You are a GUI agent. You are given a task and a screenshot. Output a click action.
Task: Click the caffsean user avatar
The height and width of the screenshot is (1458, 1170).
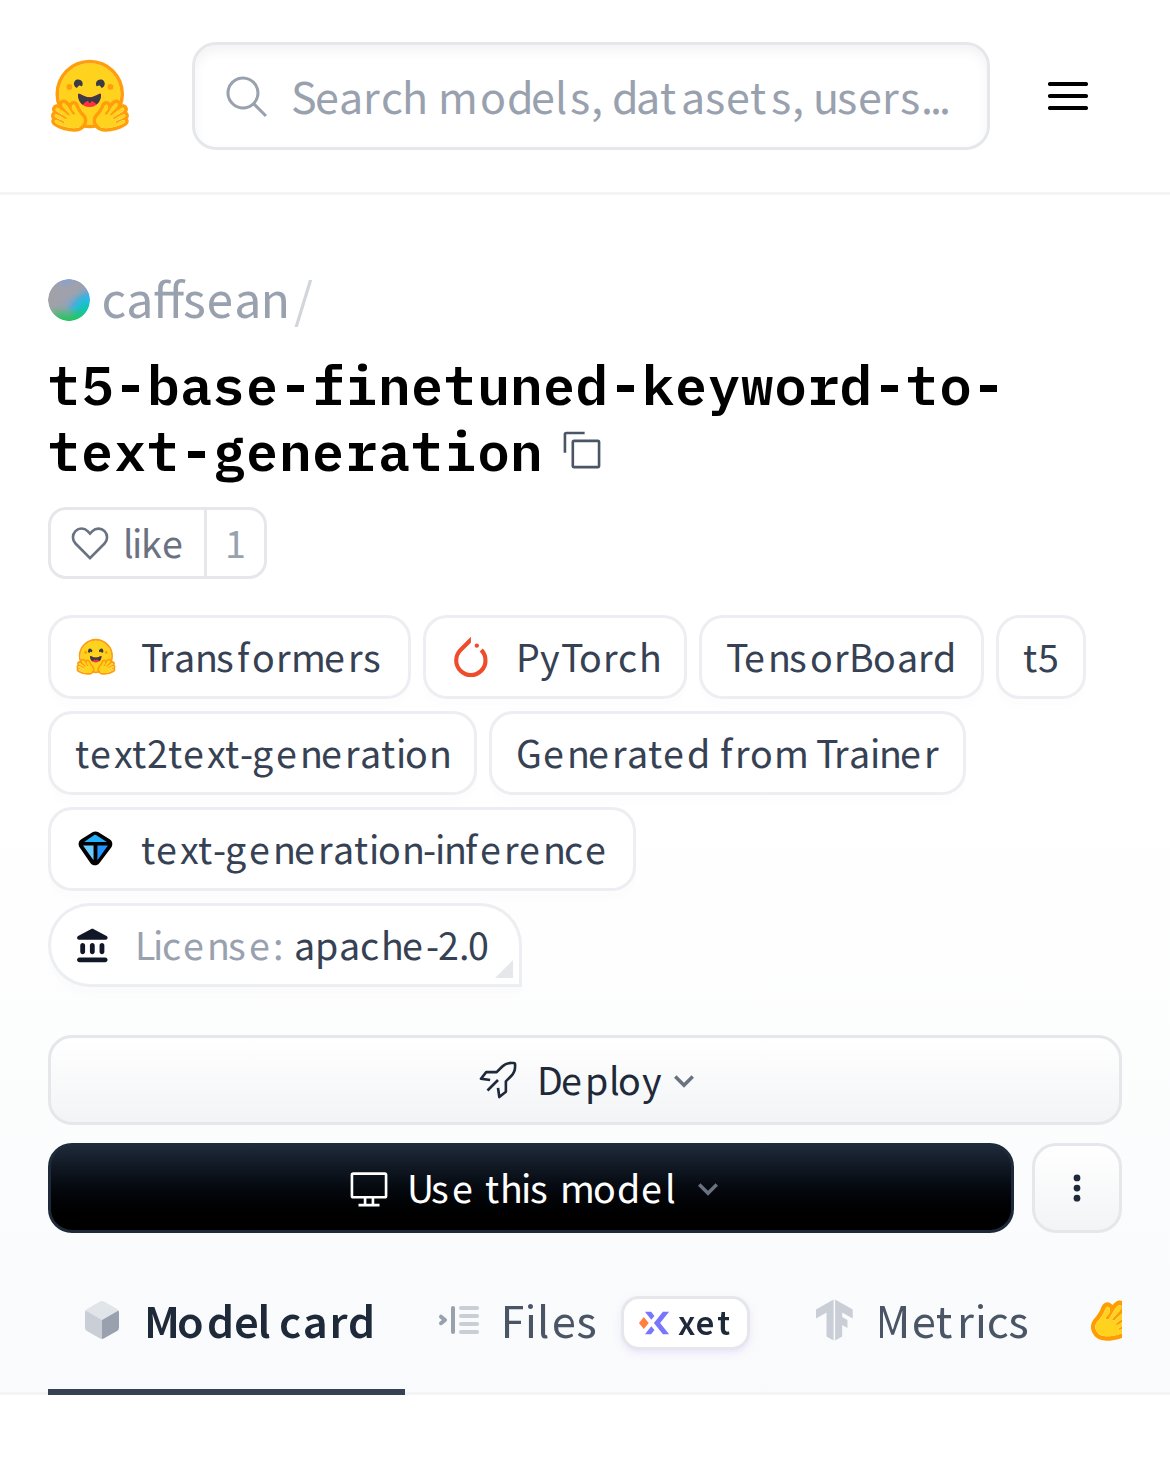pyautogui.click(x=69, y=300)
